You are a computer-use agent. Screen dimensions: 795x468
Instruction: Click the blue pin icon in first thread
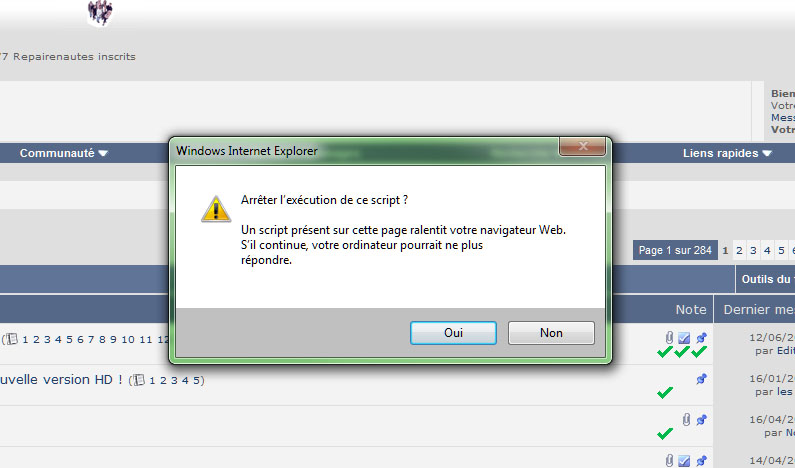pyautogui.click(x=701, y=338)
